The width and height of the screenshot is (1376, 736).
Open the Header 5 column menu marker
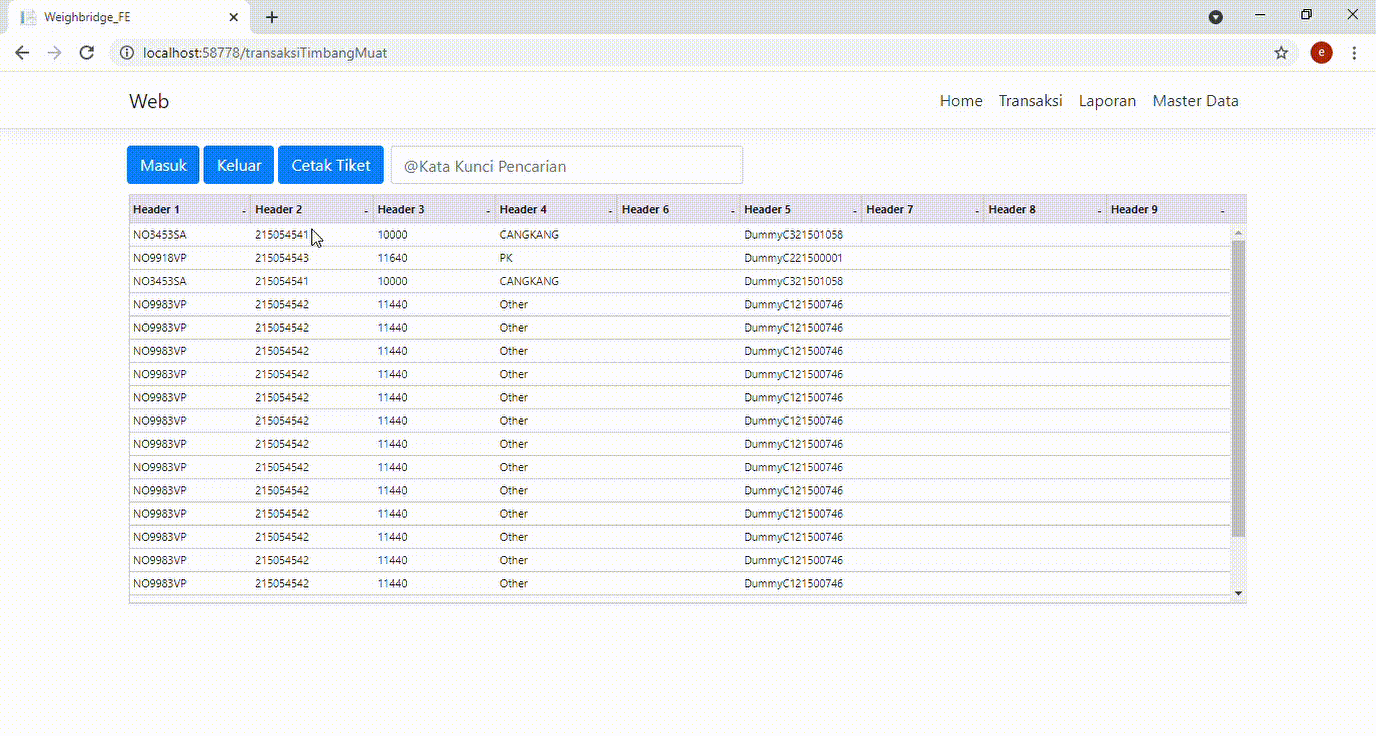tap(855, 211)
